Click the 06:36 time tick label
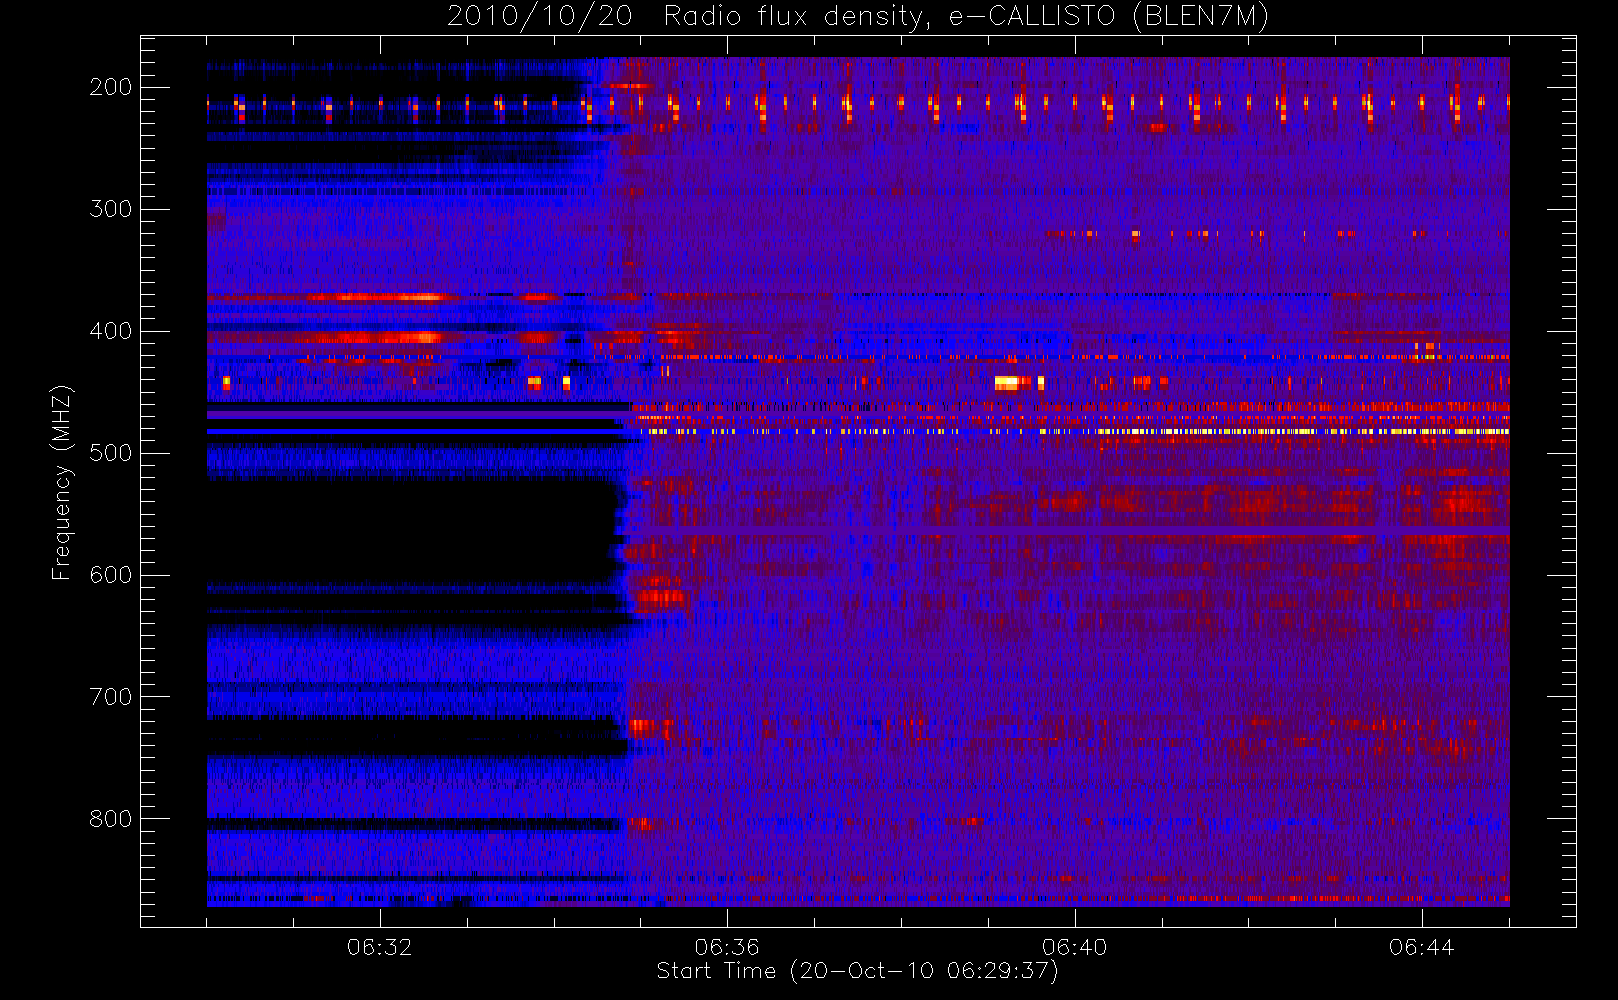 coord(727,947)
